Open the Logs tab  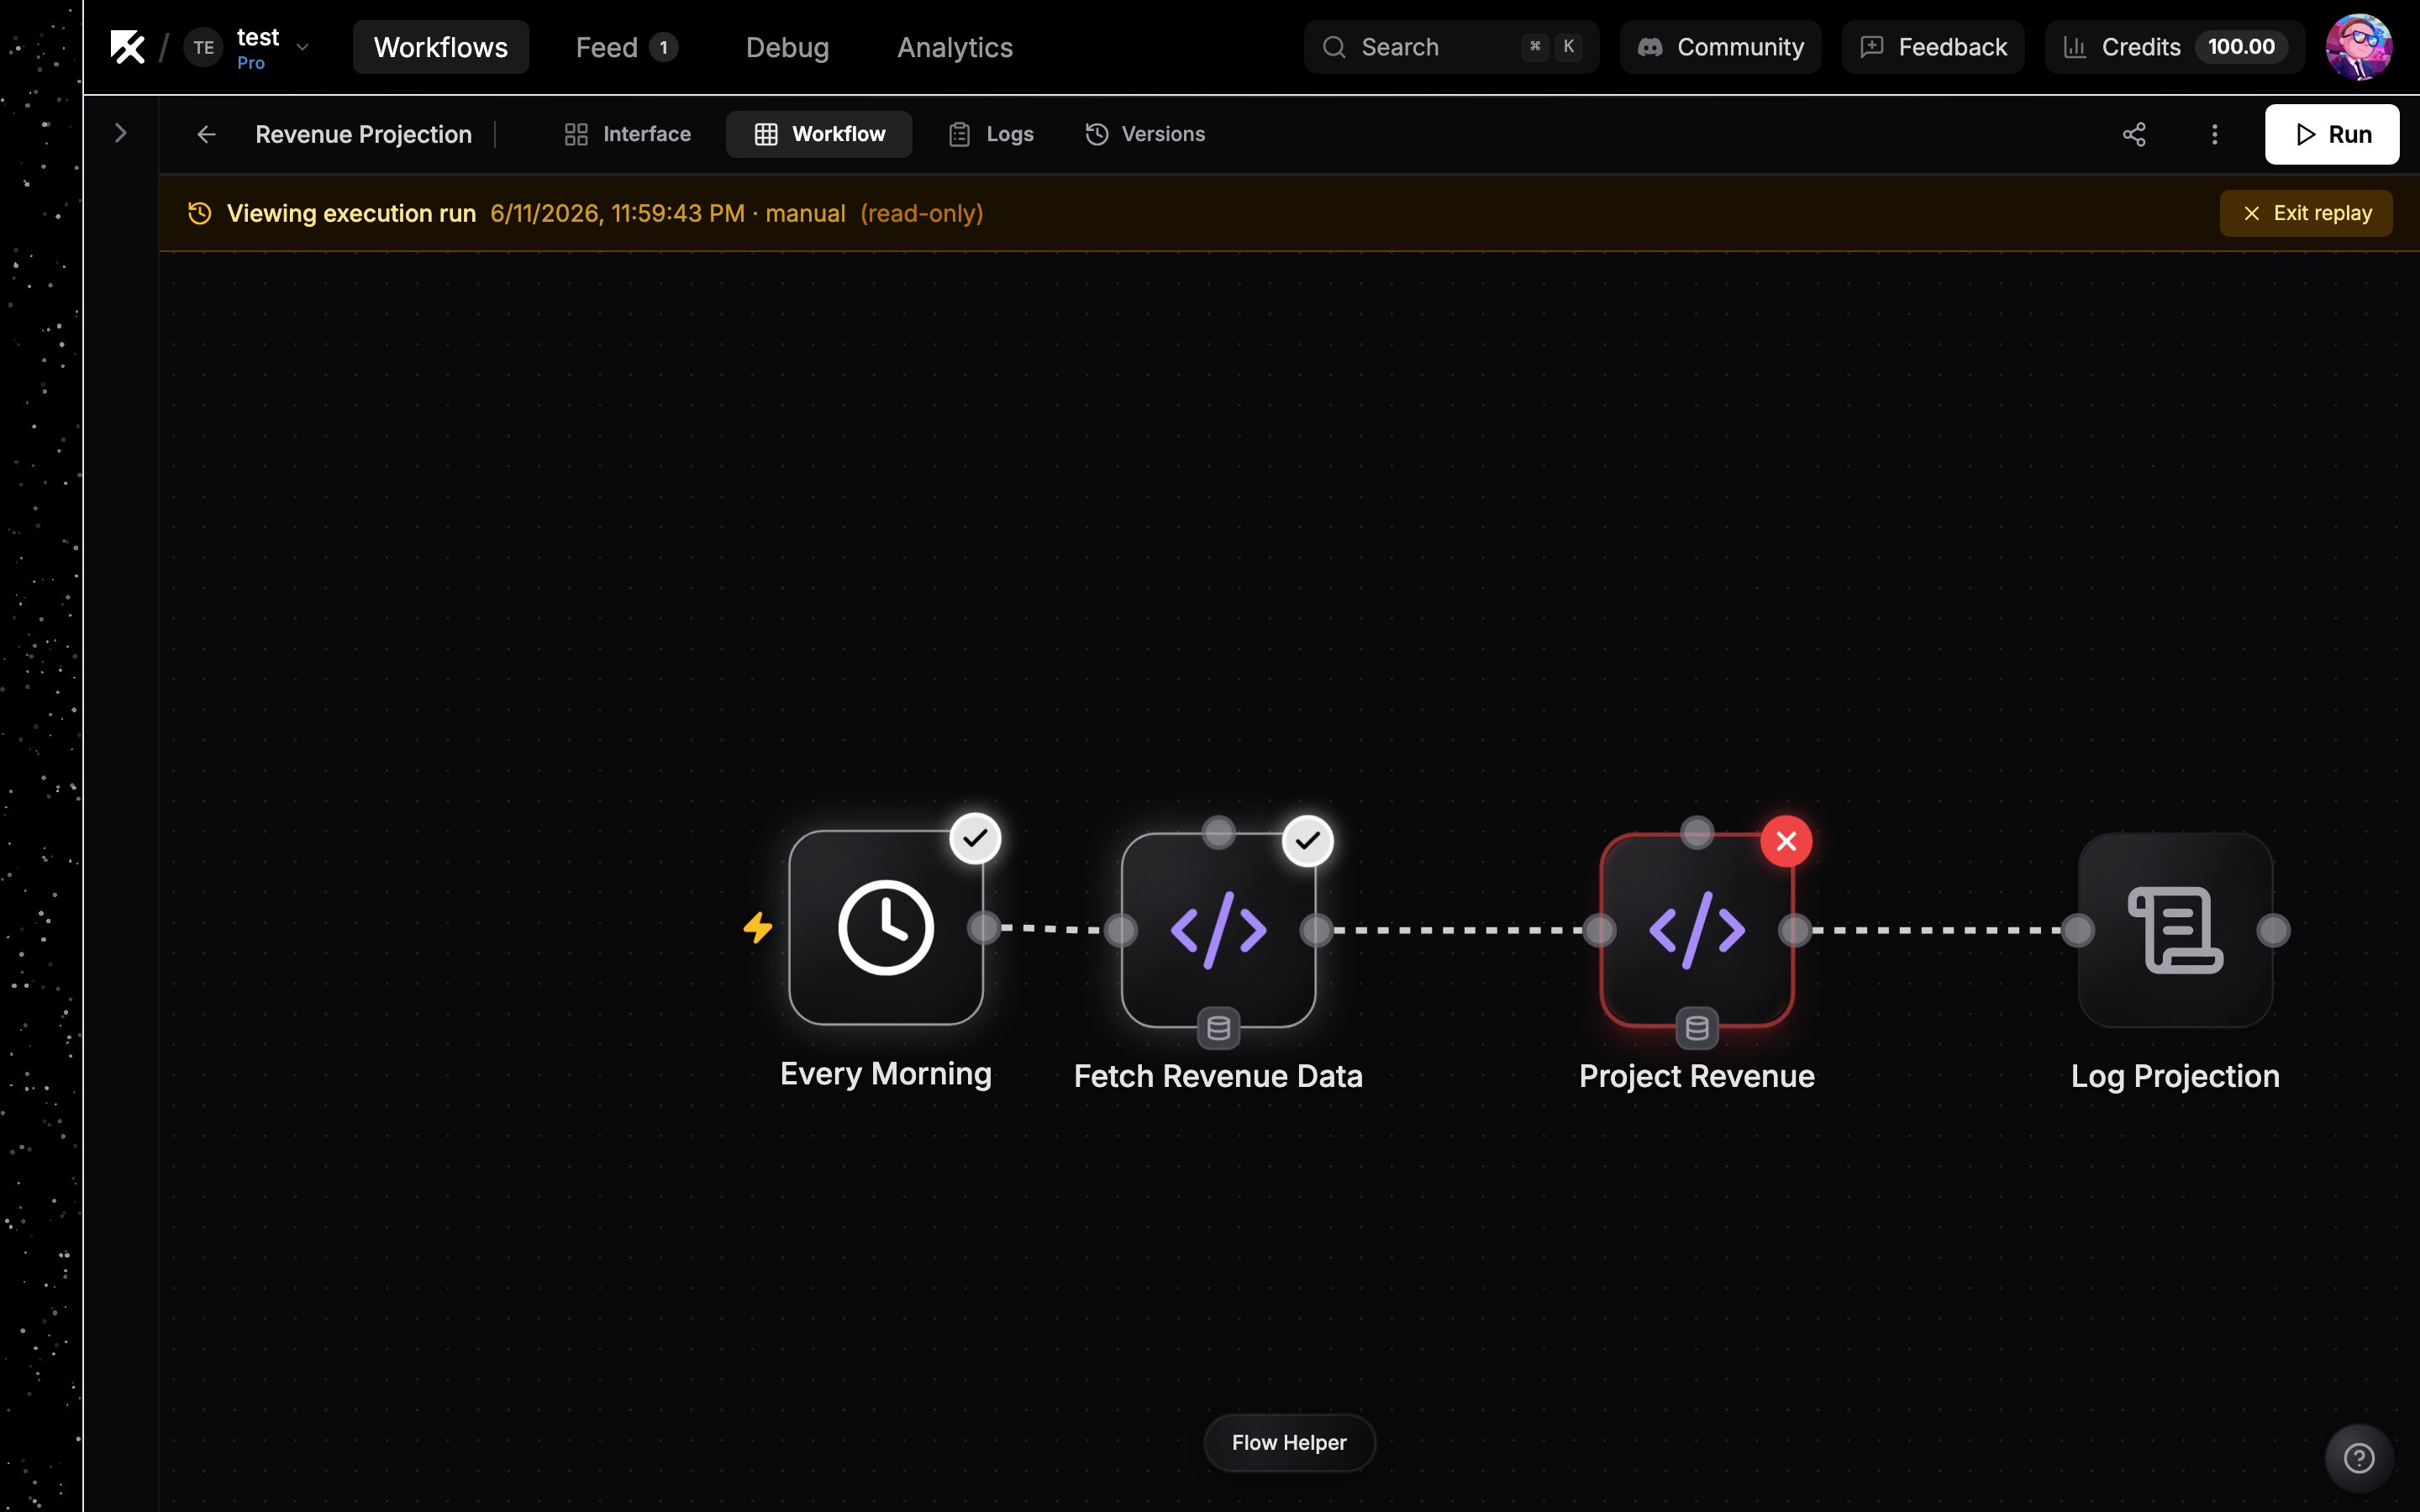[x=990, y=134]
